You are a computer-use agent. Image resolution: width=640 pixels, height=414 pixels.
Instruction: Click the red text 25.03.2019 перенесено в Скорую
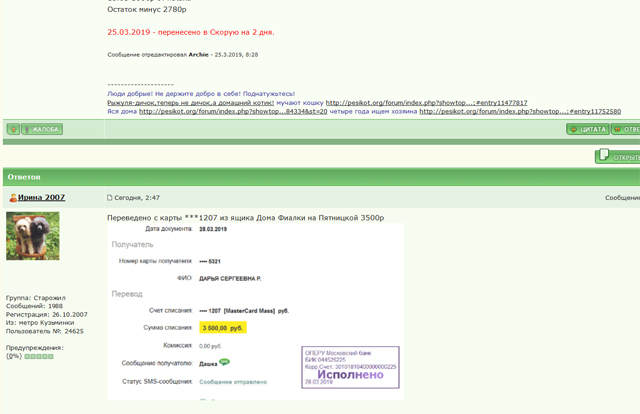(x=191, y=32)
